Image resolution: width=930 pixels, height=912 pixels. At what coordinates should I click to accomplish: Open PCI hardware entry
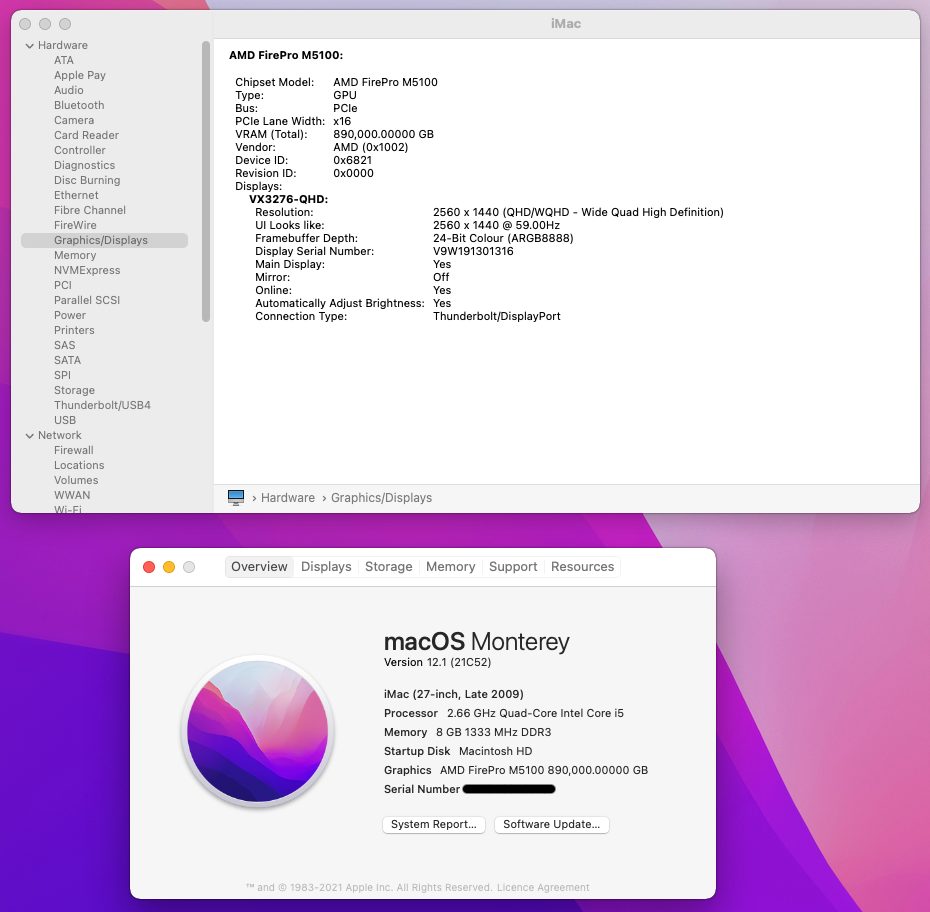(x=63, y=285)
